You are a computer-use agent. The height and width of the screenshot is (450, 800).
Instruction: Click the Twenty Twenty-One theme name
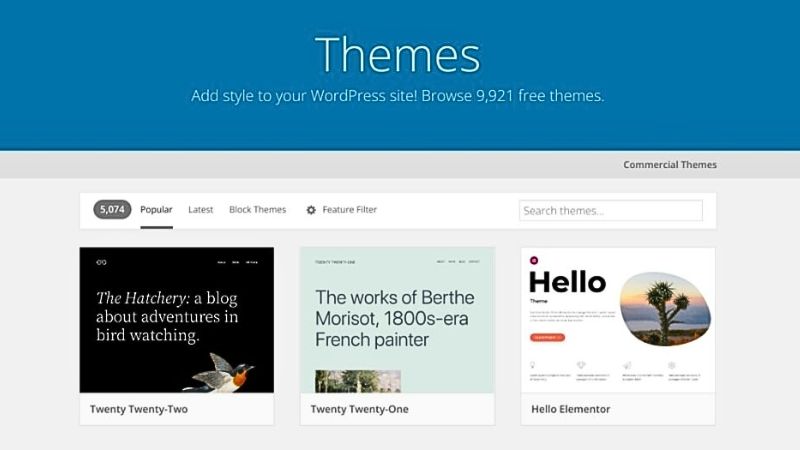point(359,409)
